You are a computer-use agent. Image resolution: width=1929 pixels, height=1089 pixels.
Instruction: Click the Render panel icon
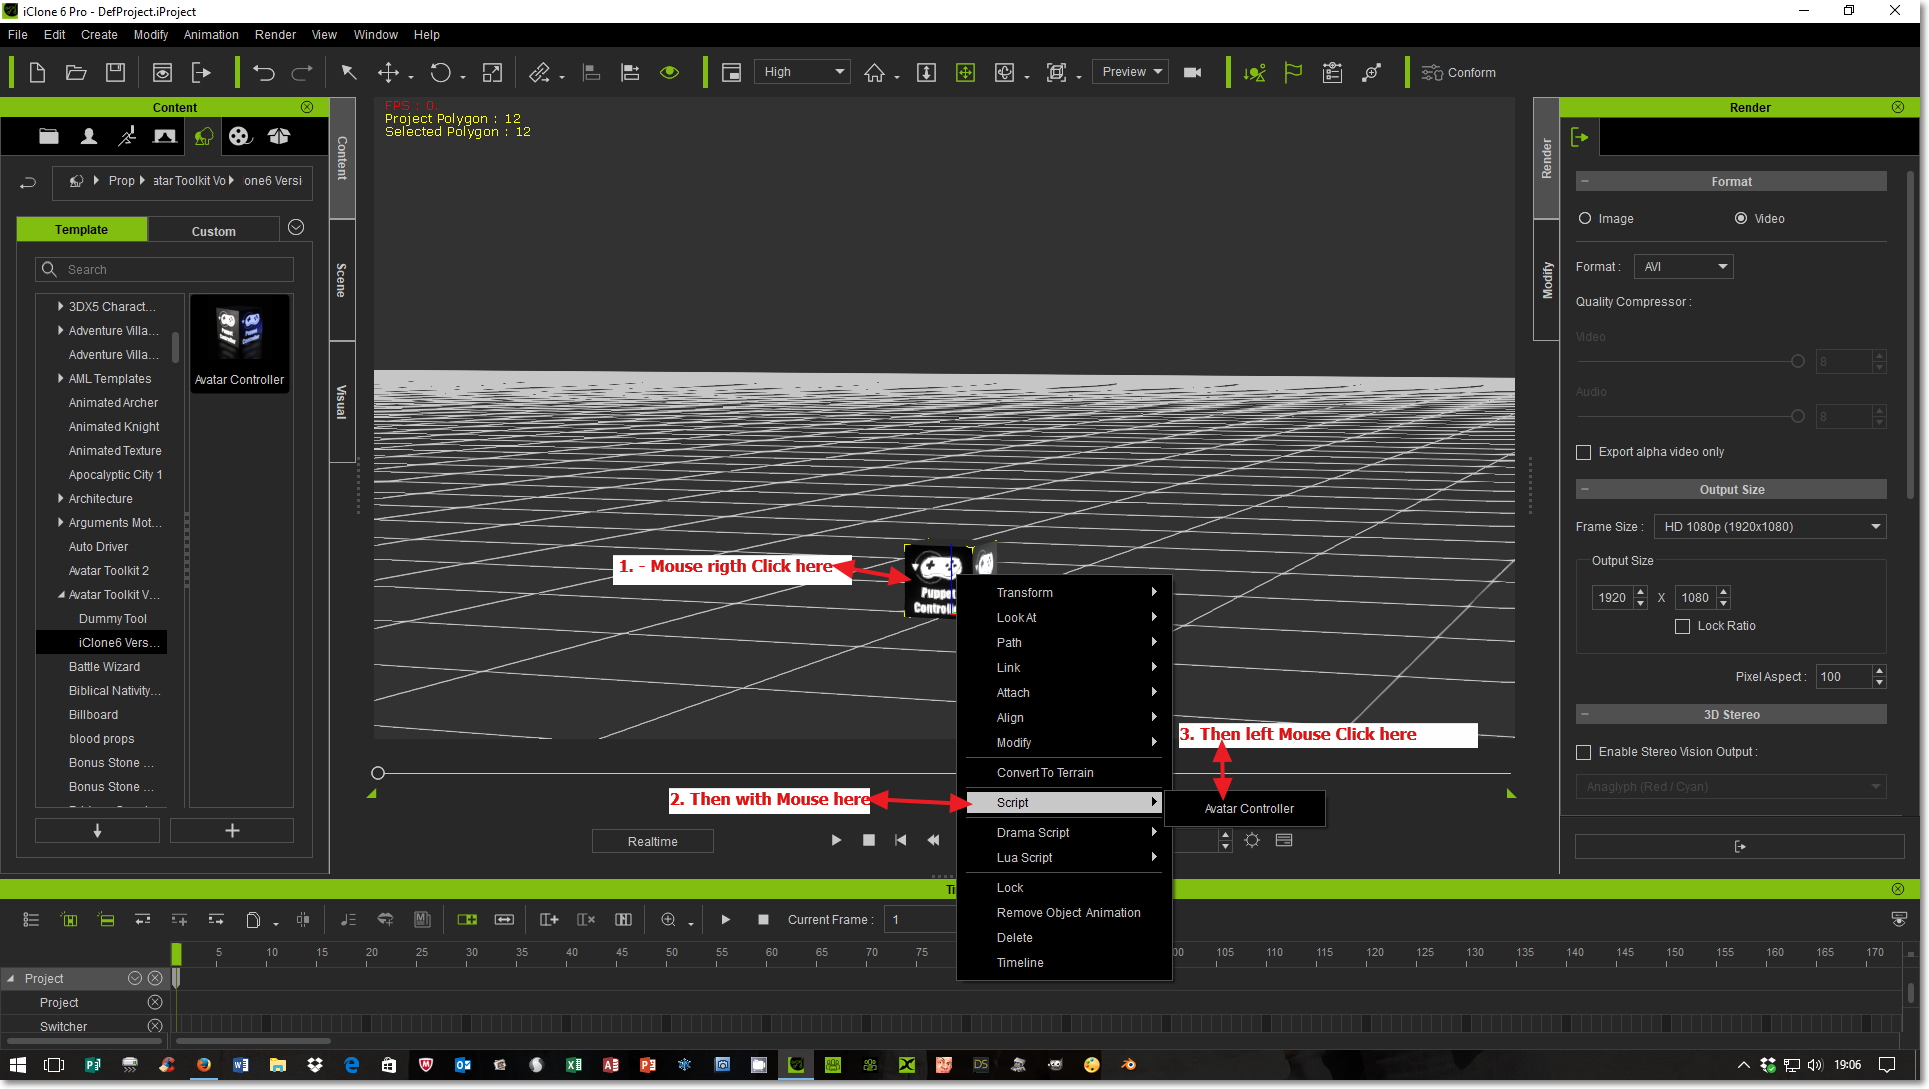click(x=1577, y=136)
